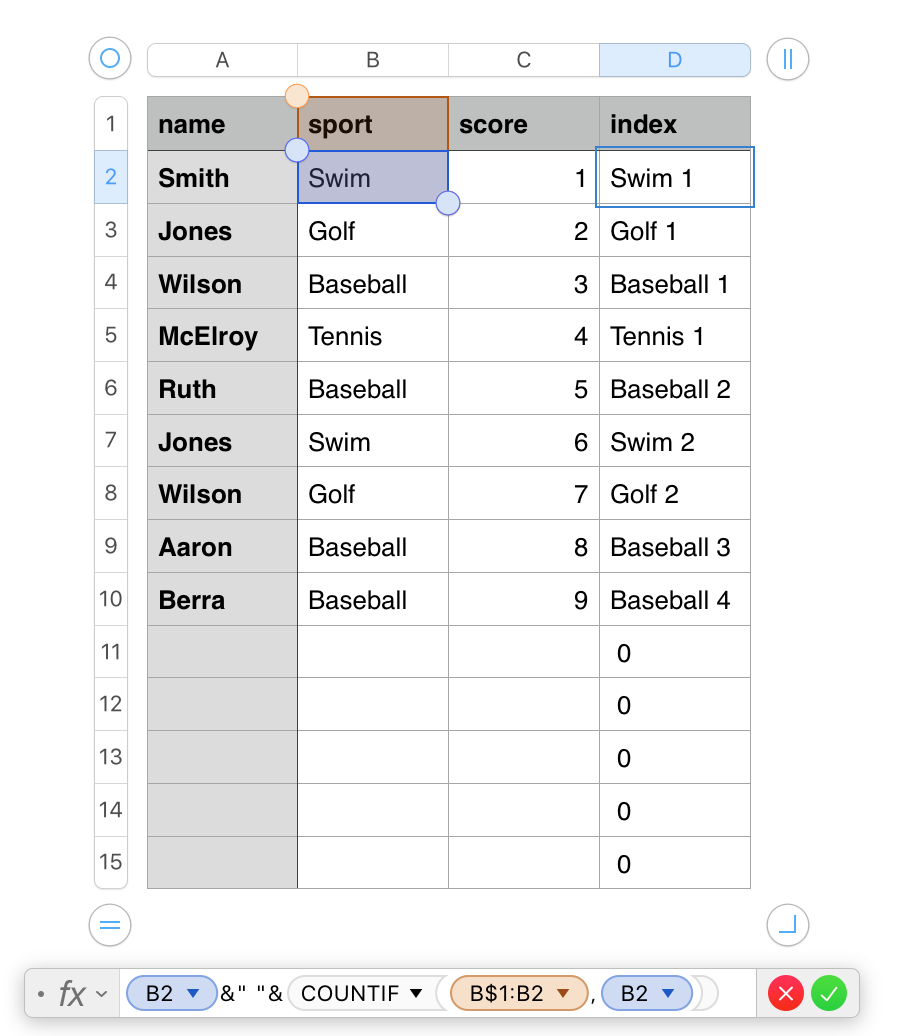Image resolution: width=916 pixels, height=1036 pixels.
Task: Expand the COUNTIF function token arrow
Action: click(413, 994)
